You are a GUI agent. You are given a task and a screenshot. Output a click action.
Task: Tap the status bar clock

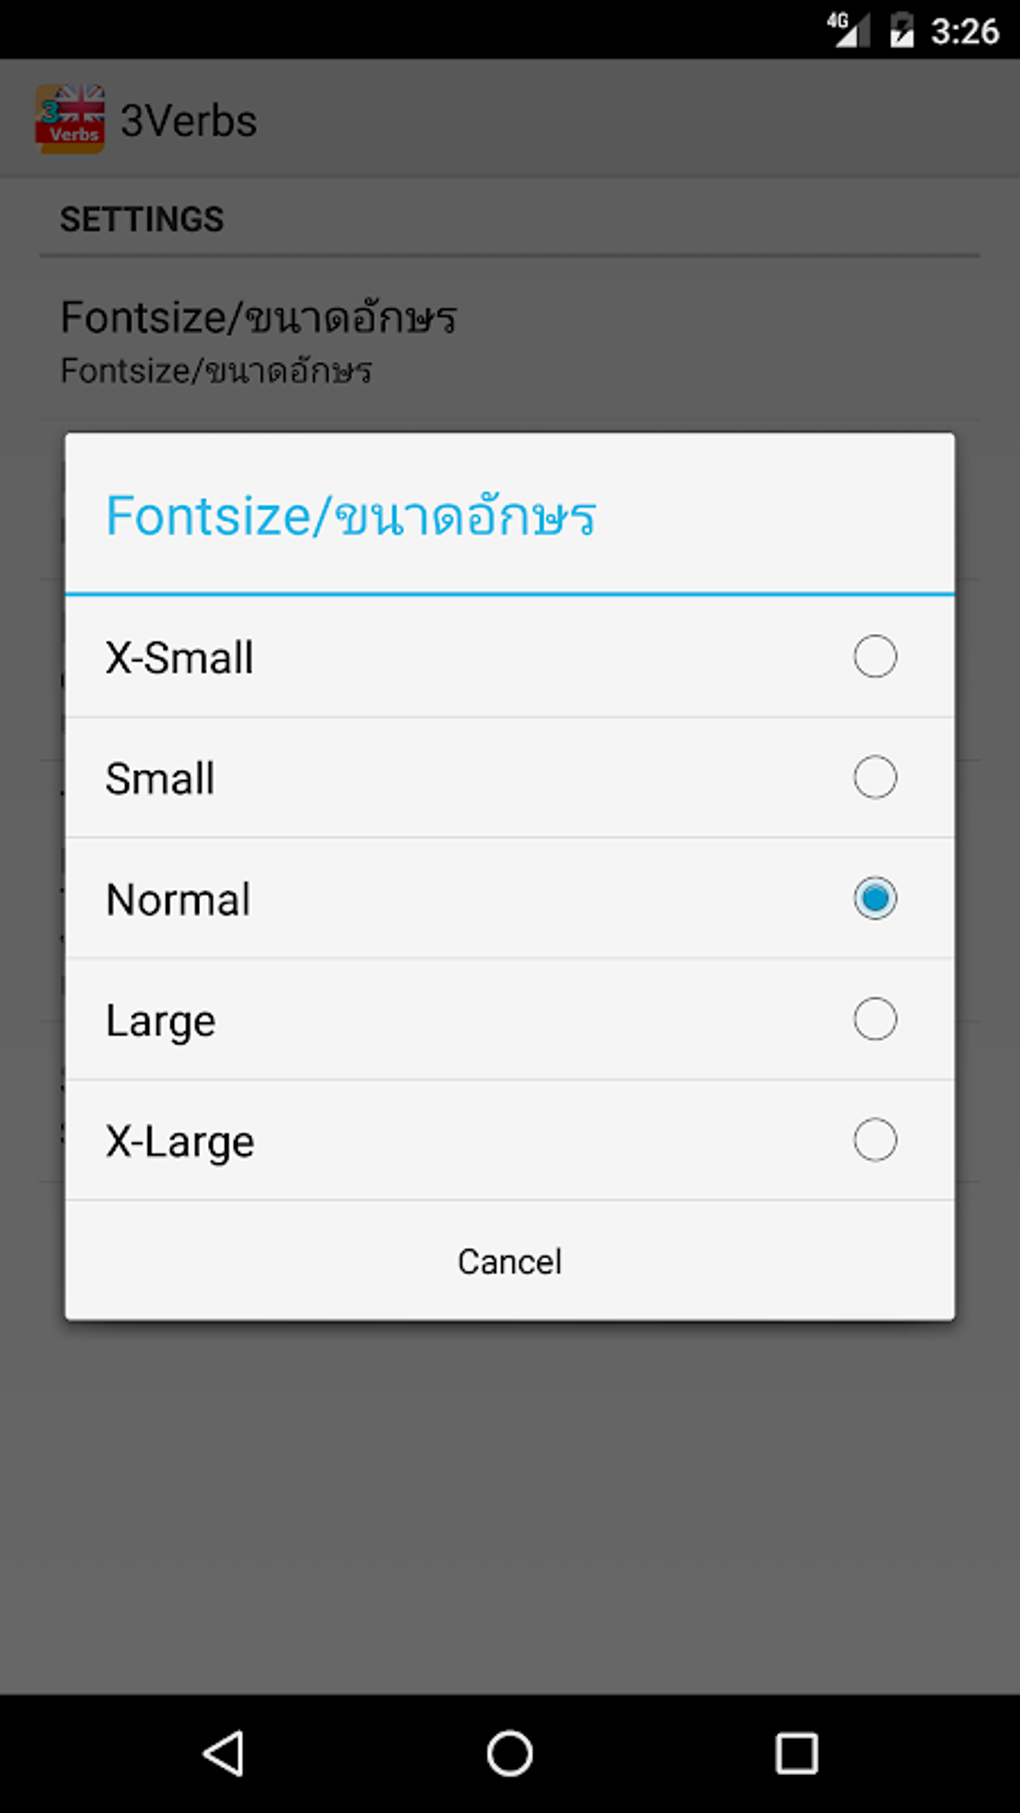(964, 31)
